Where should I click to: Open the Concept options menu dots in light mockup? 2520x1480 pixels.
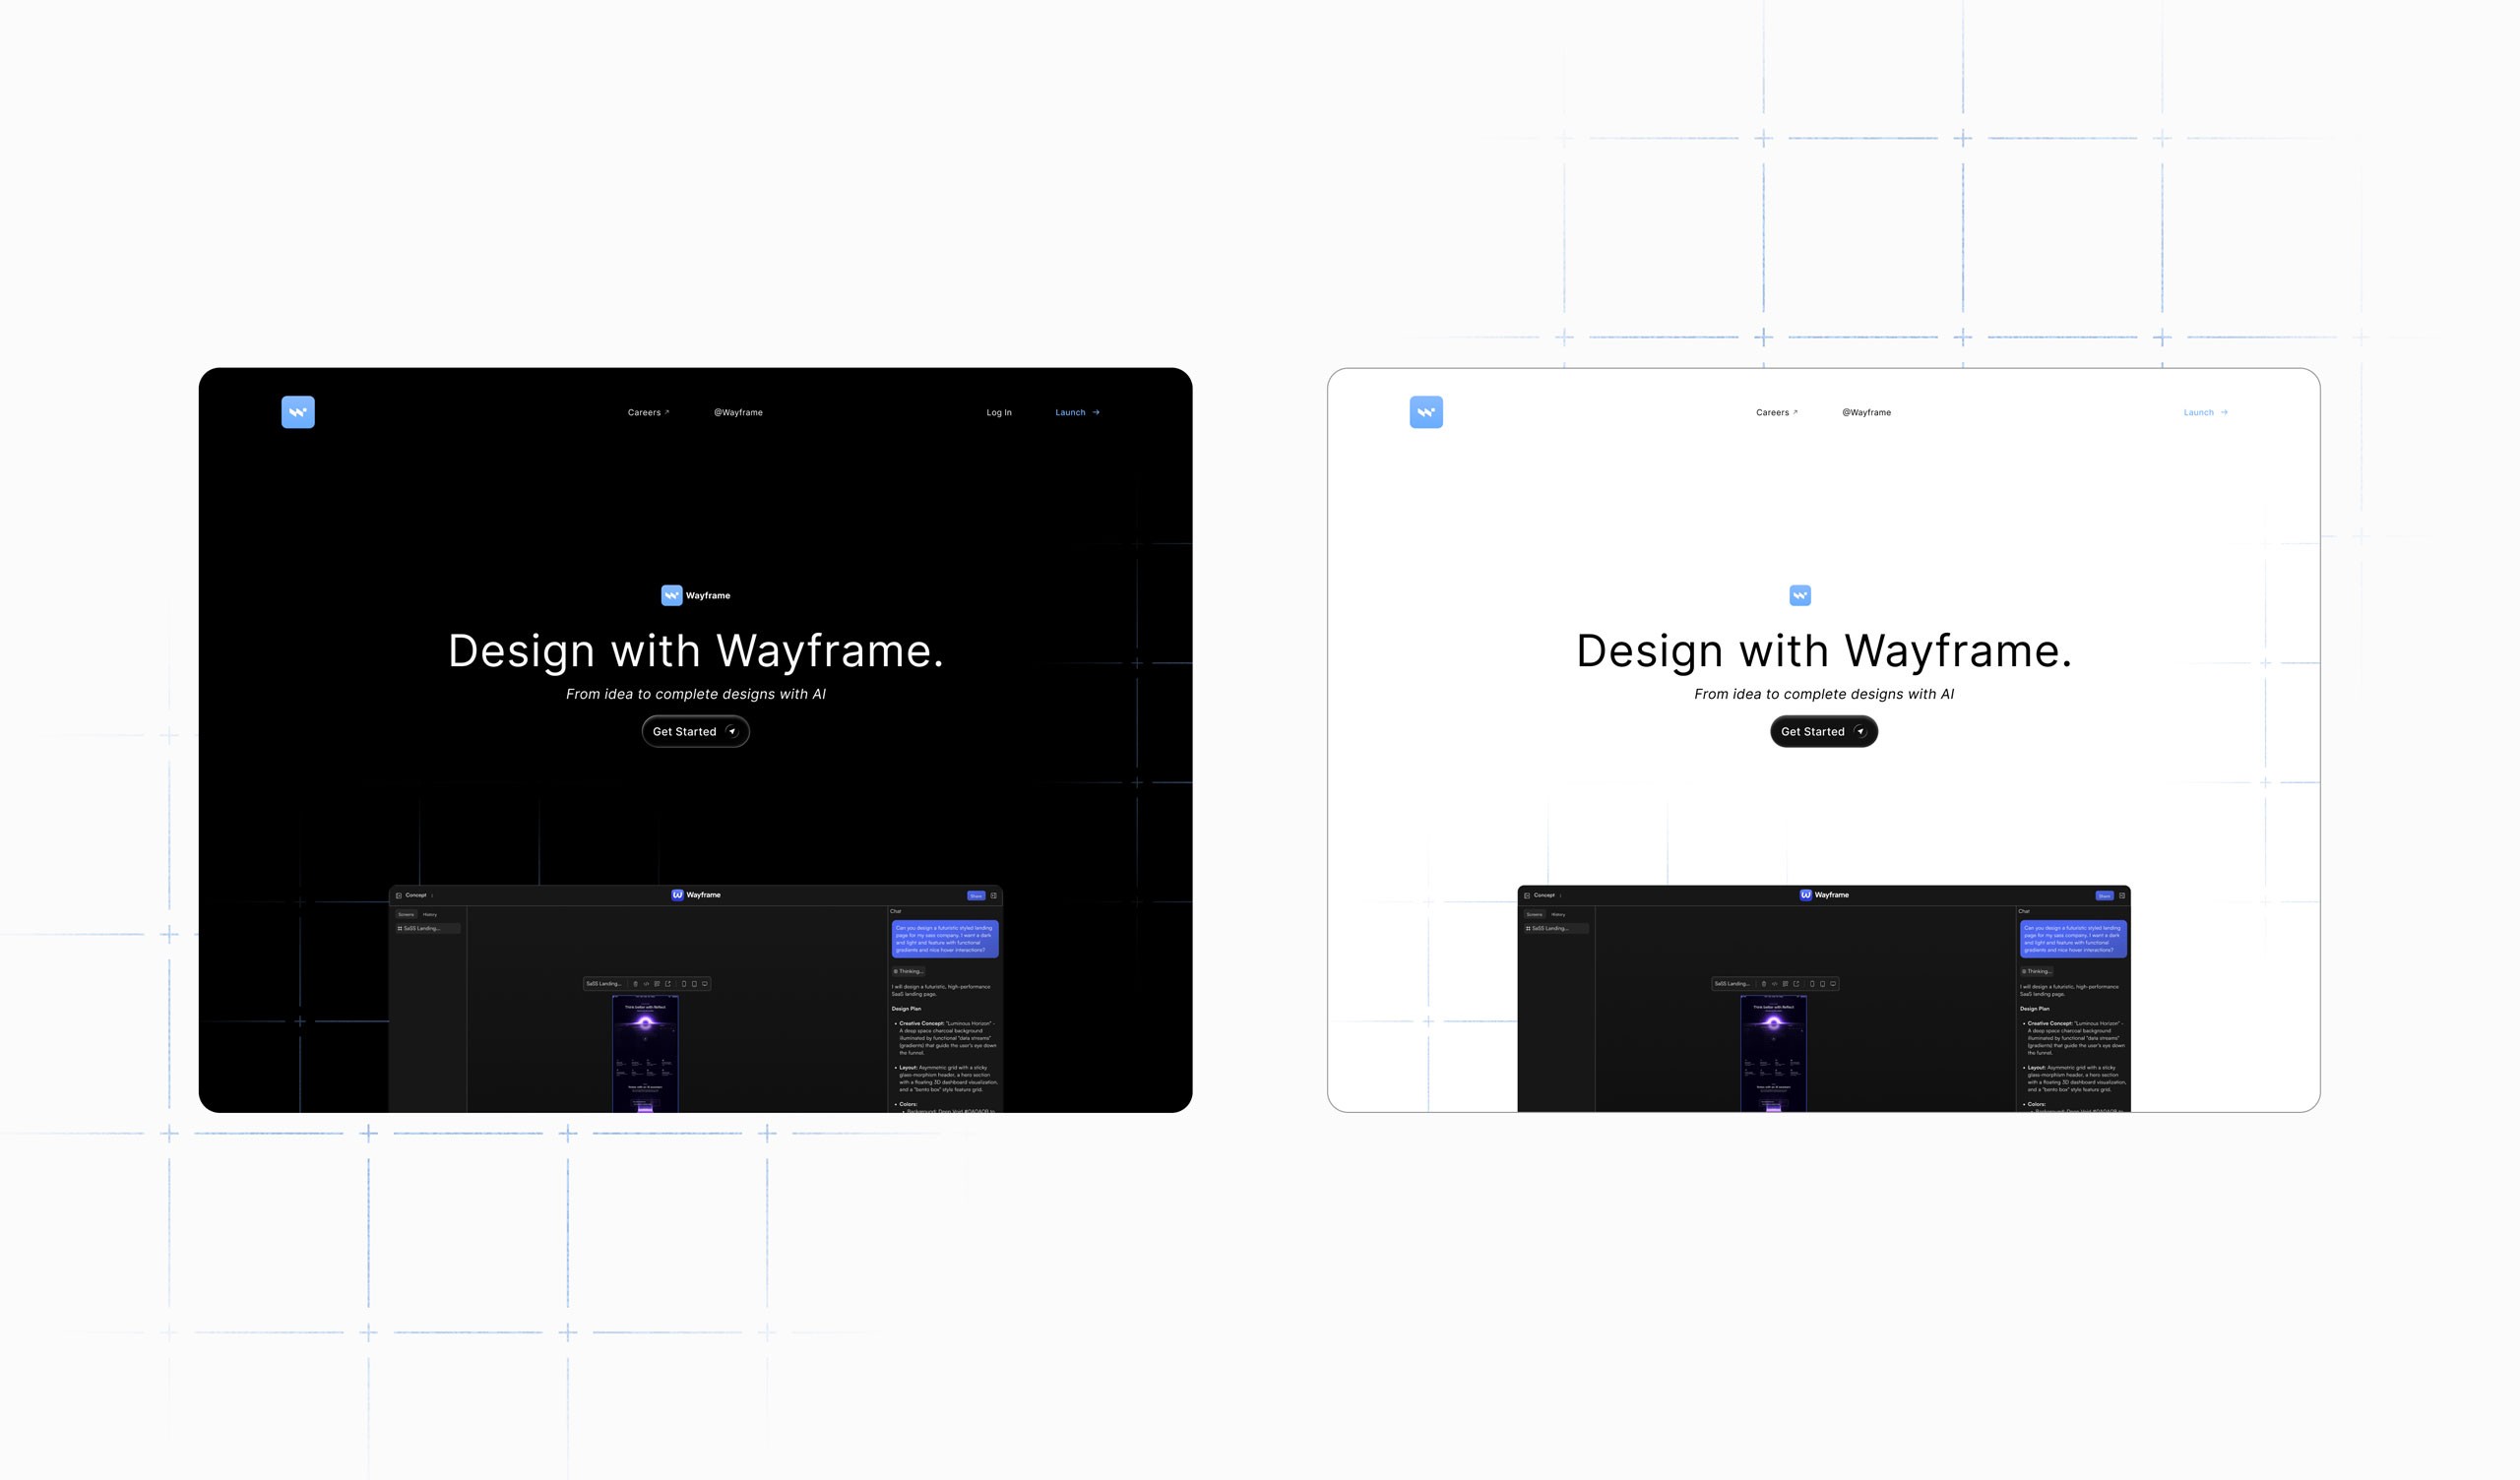pos(1560,896)
